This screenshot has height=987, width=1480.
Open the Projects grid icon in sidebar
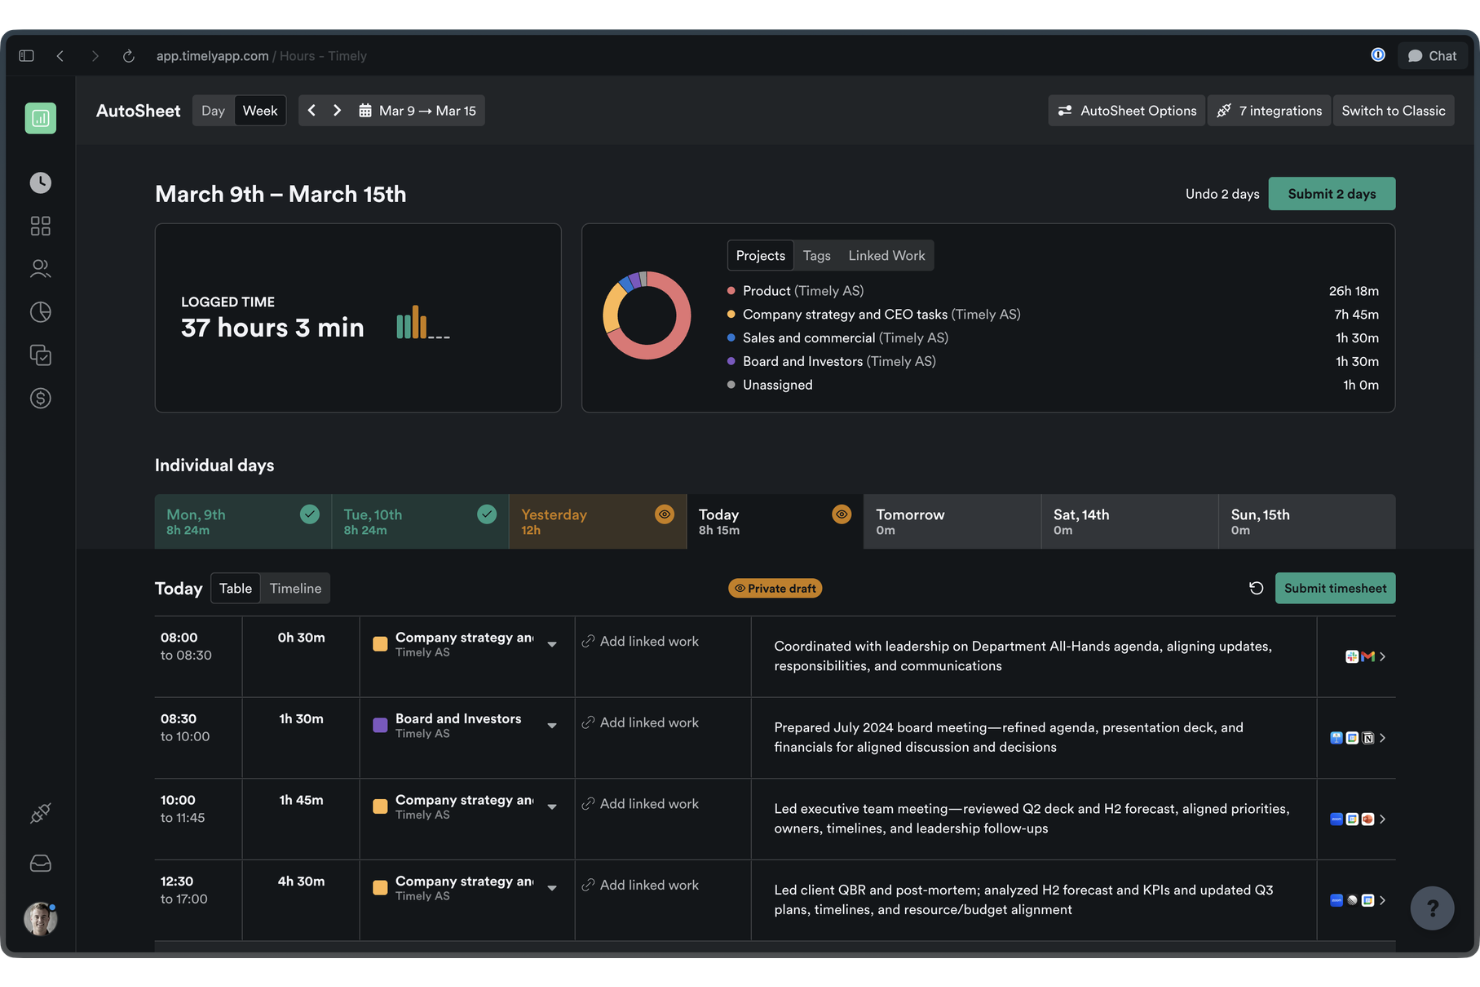(40, 226)
